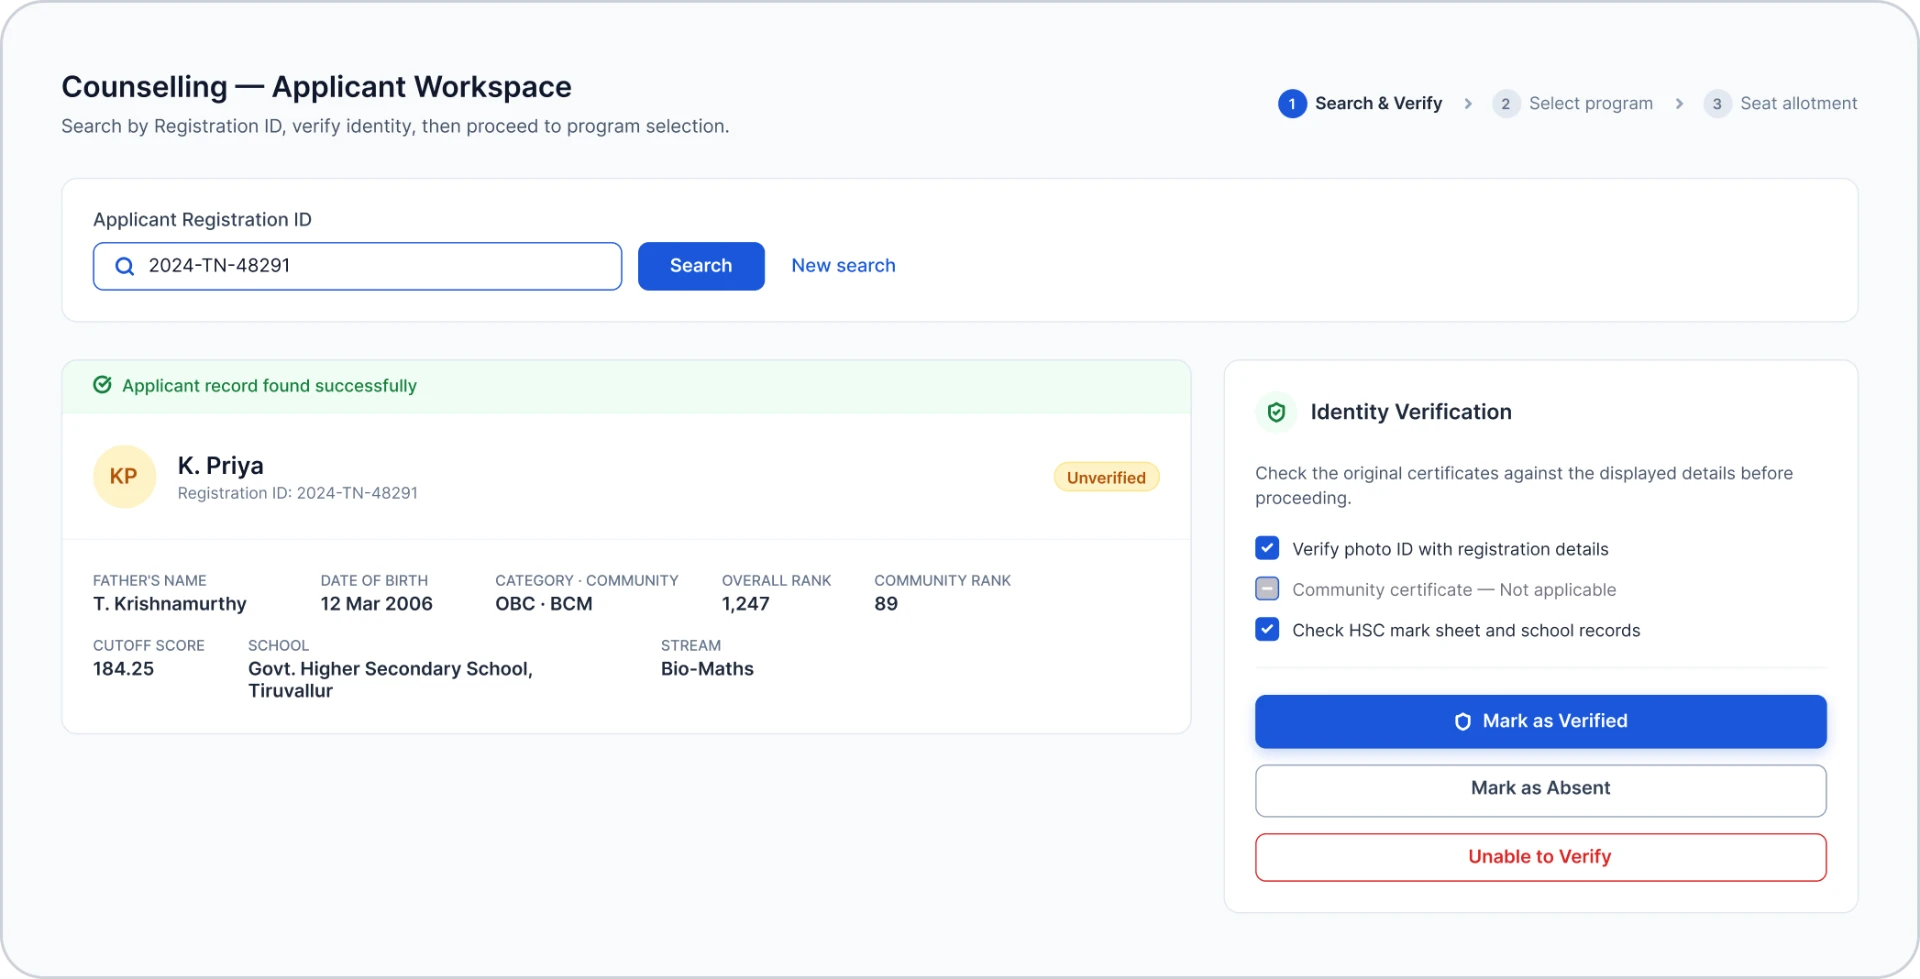Click Counselling — Applicant Workspace title
Viewport: 1920px width, 979px height.
[x=316, y=87]
